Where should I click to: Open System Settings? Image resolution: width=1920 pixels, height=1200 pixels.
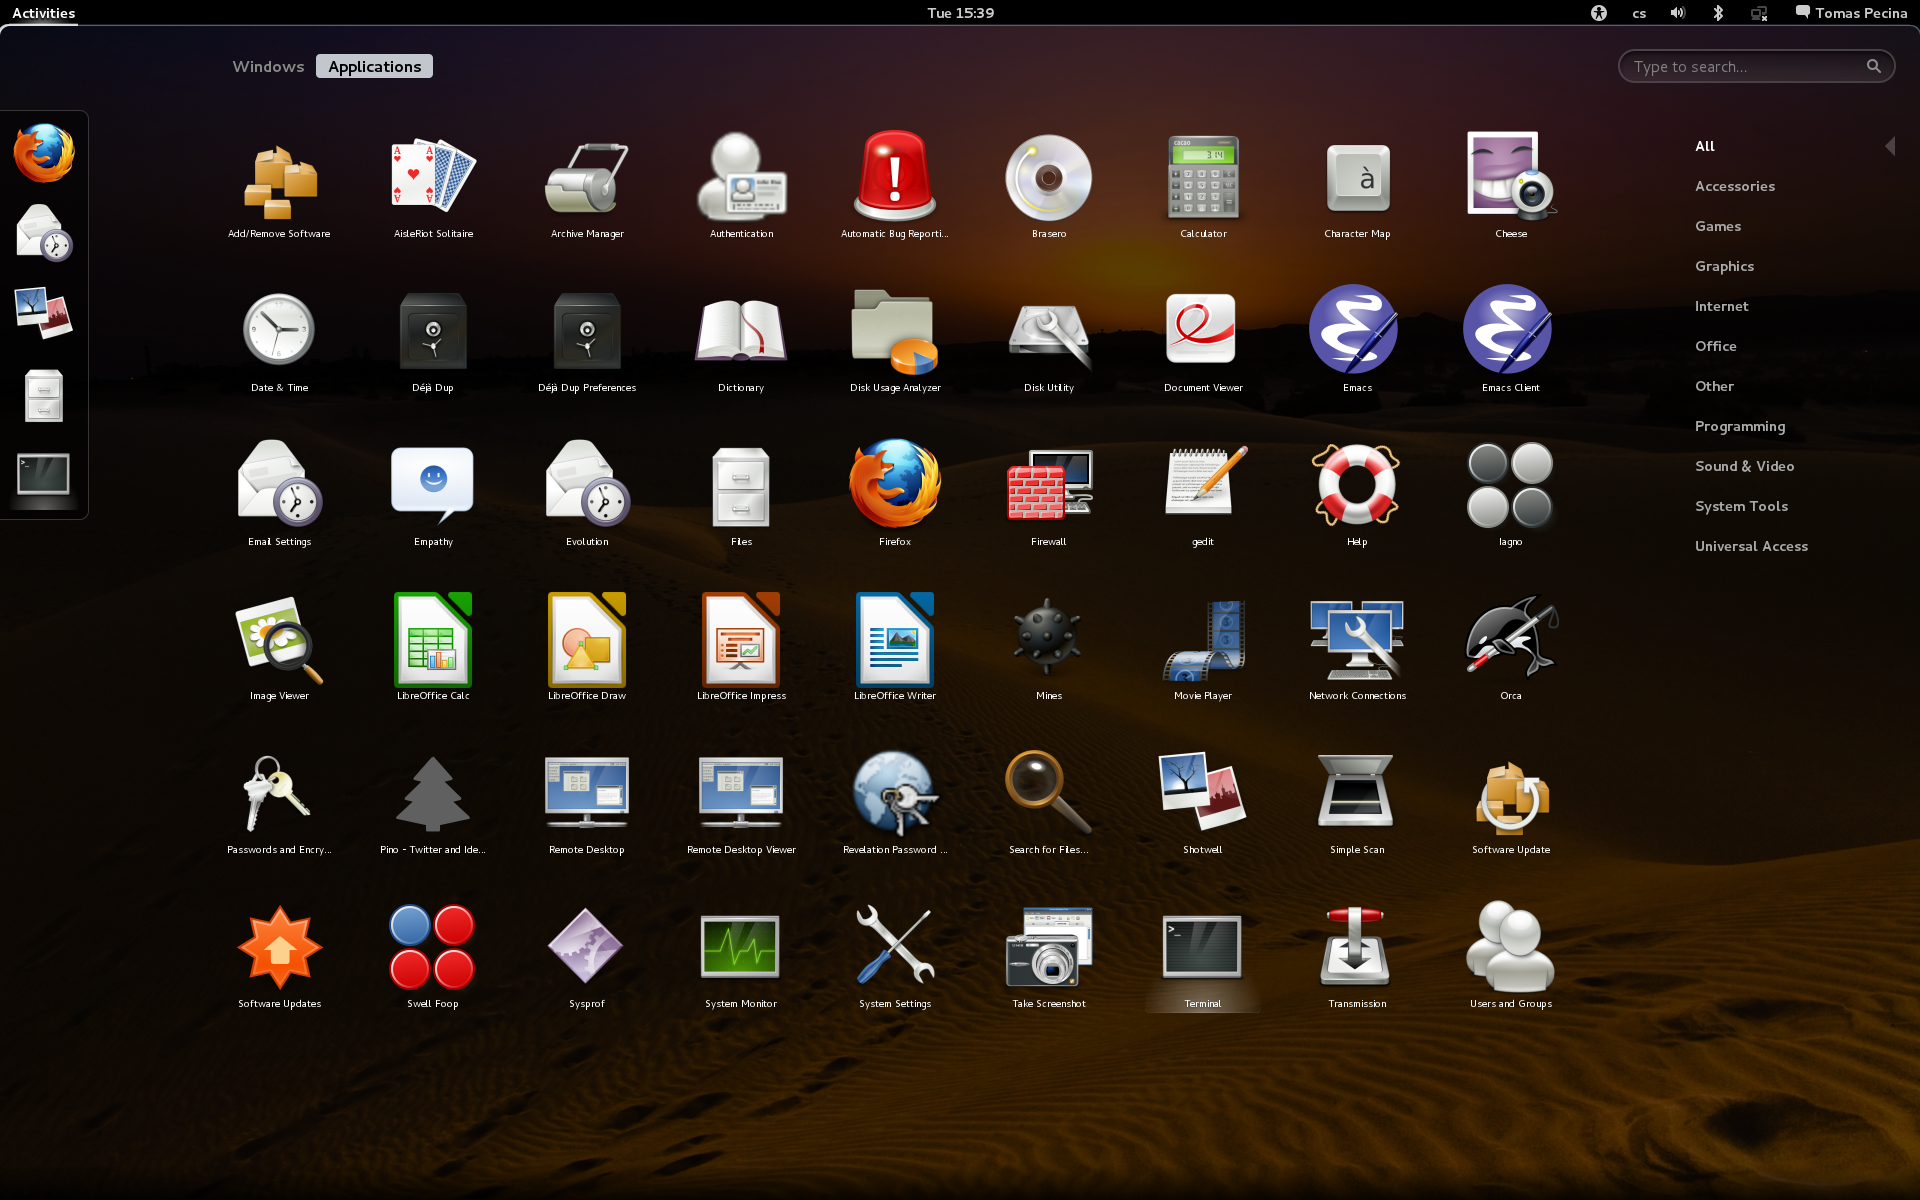click(x=895, y=957)
